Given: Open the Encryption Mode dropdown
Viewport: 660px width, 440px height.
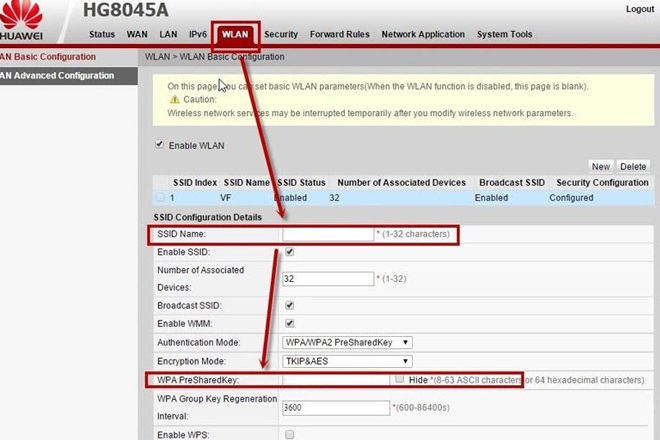Looking at the screenshot, I should pyautogui.click(x=347, y=361).
